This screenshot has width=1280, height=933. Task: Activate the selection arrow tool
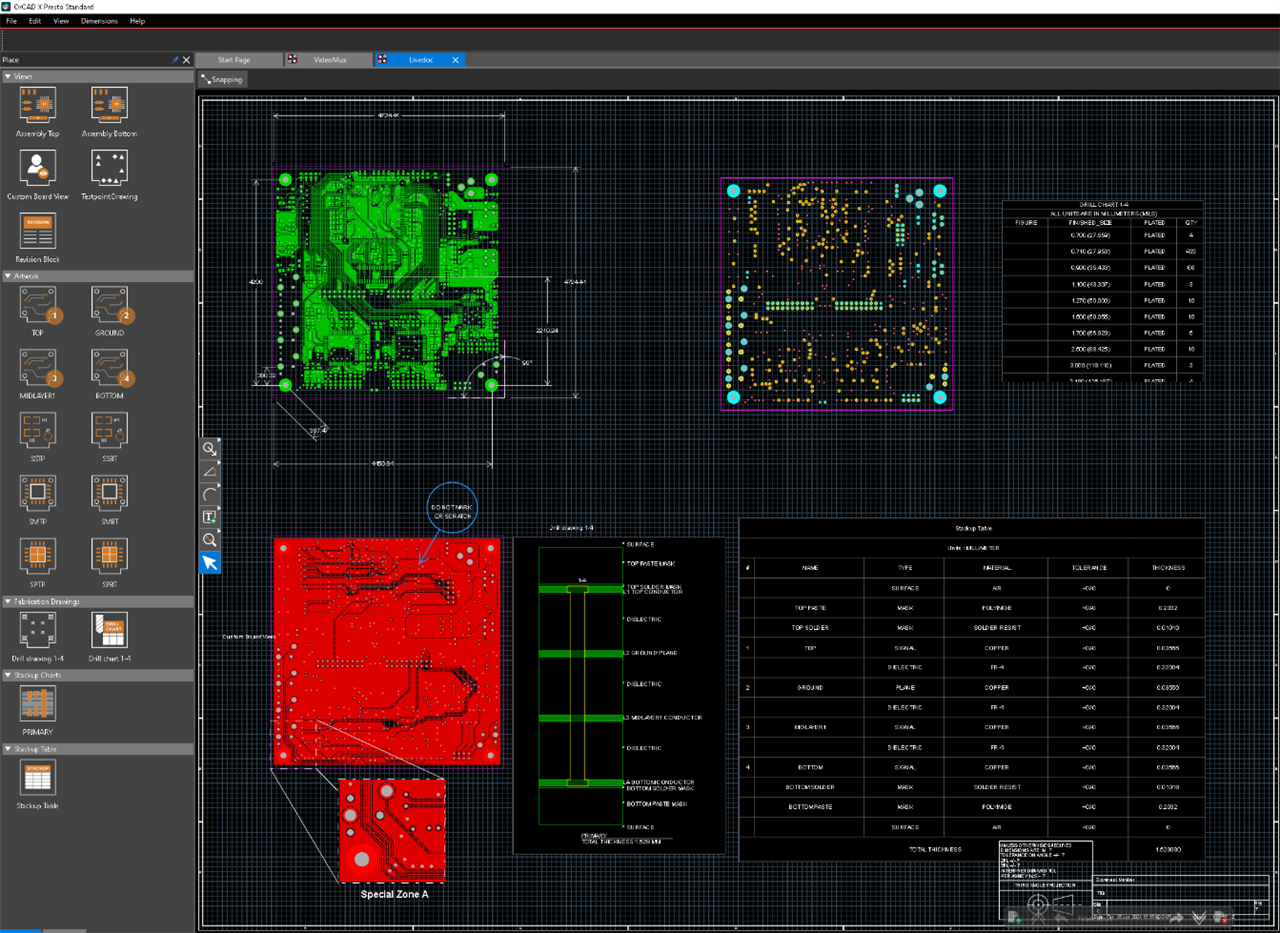click(x=210, y=563)
